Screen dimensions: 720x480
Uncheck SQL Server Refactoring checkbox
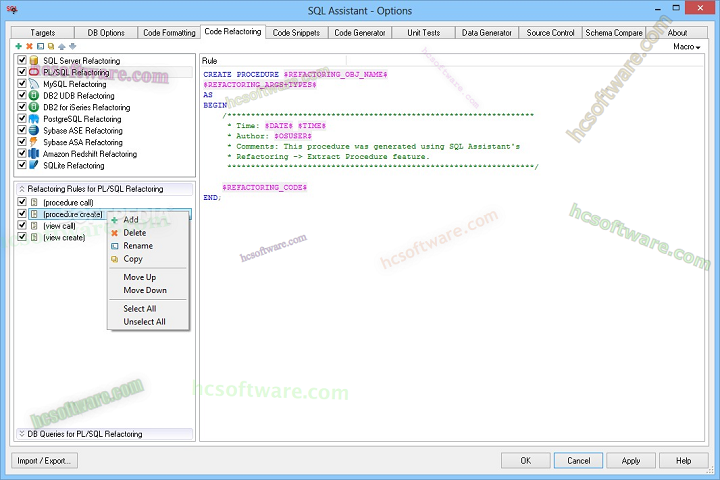(x=22, y=60)
